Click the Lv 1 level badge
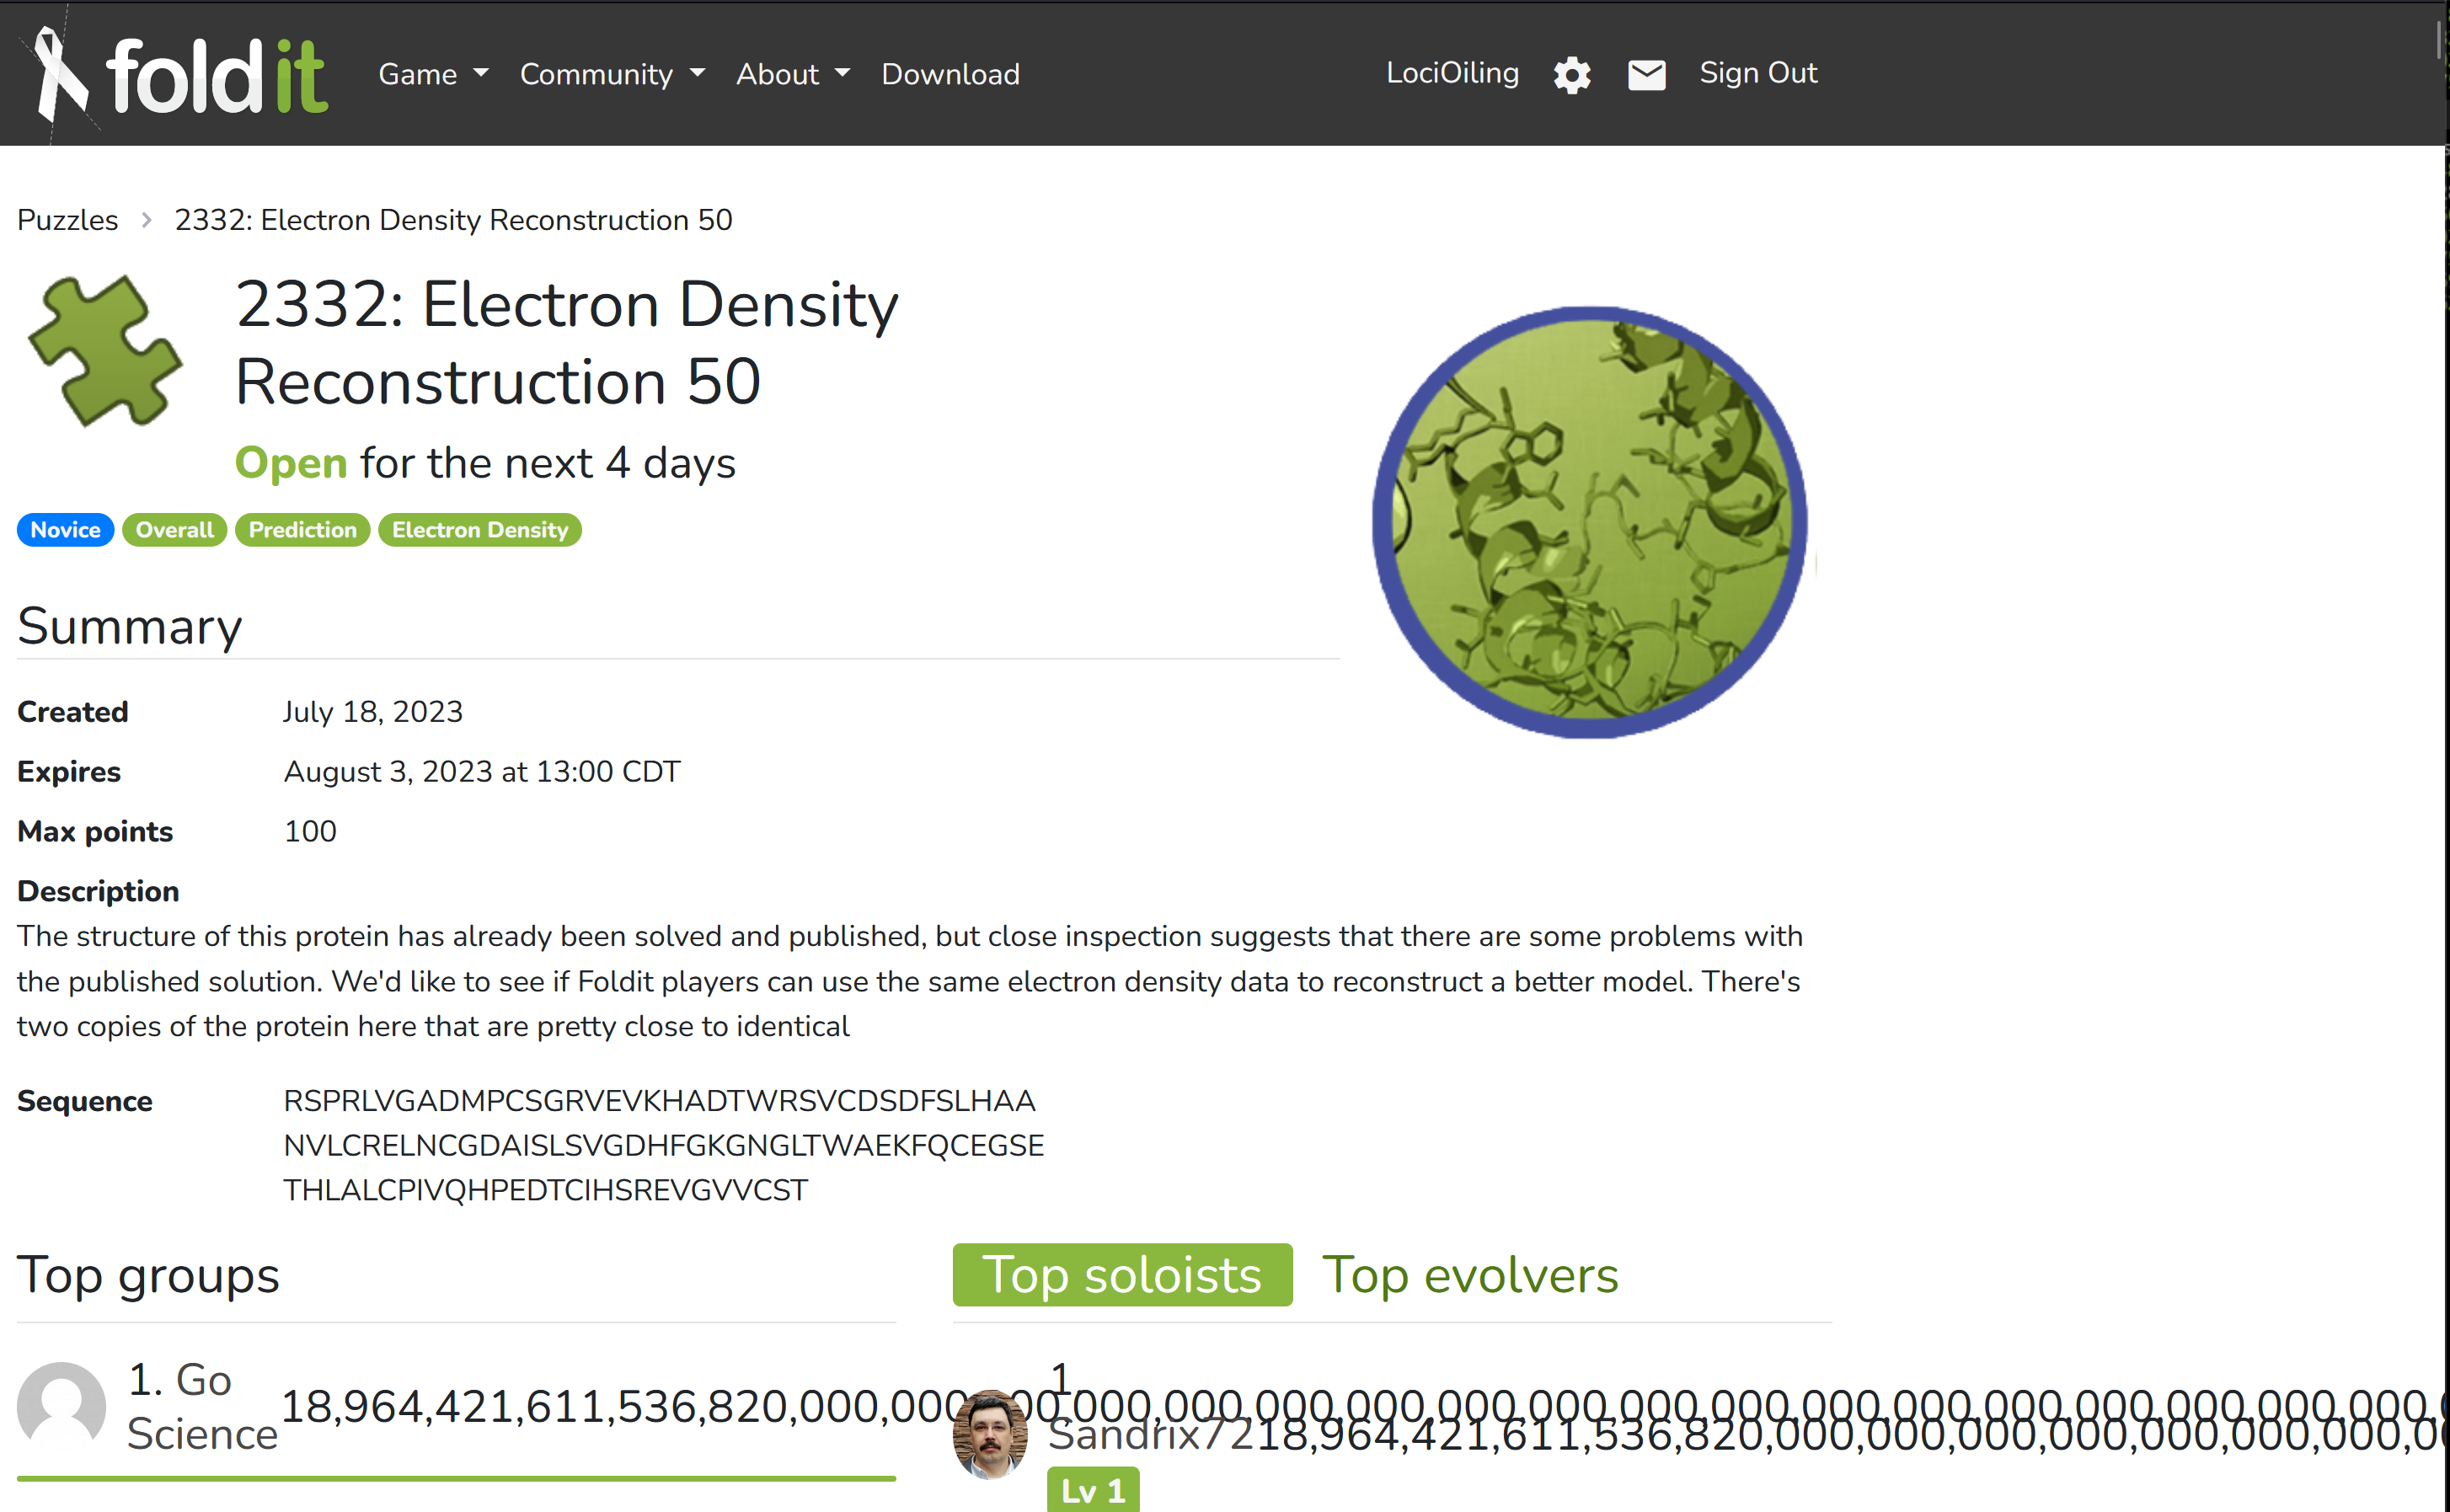 [1092, 1491]
